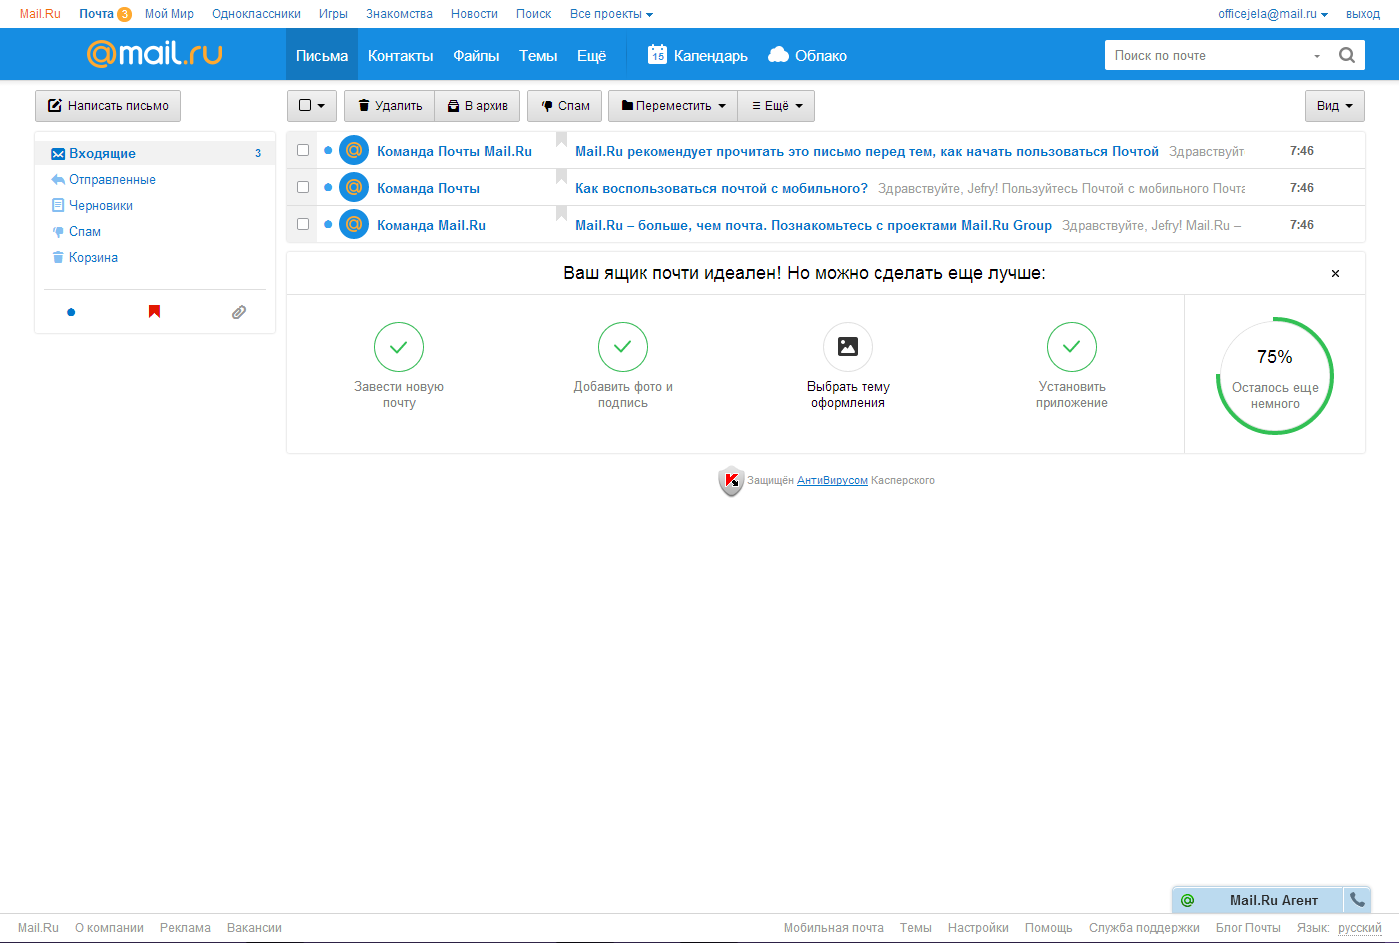Click Написать письмо compose button
The image size is (1399, 943).
click(x=108, y=106)
